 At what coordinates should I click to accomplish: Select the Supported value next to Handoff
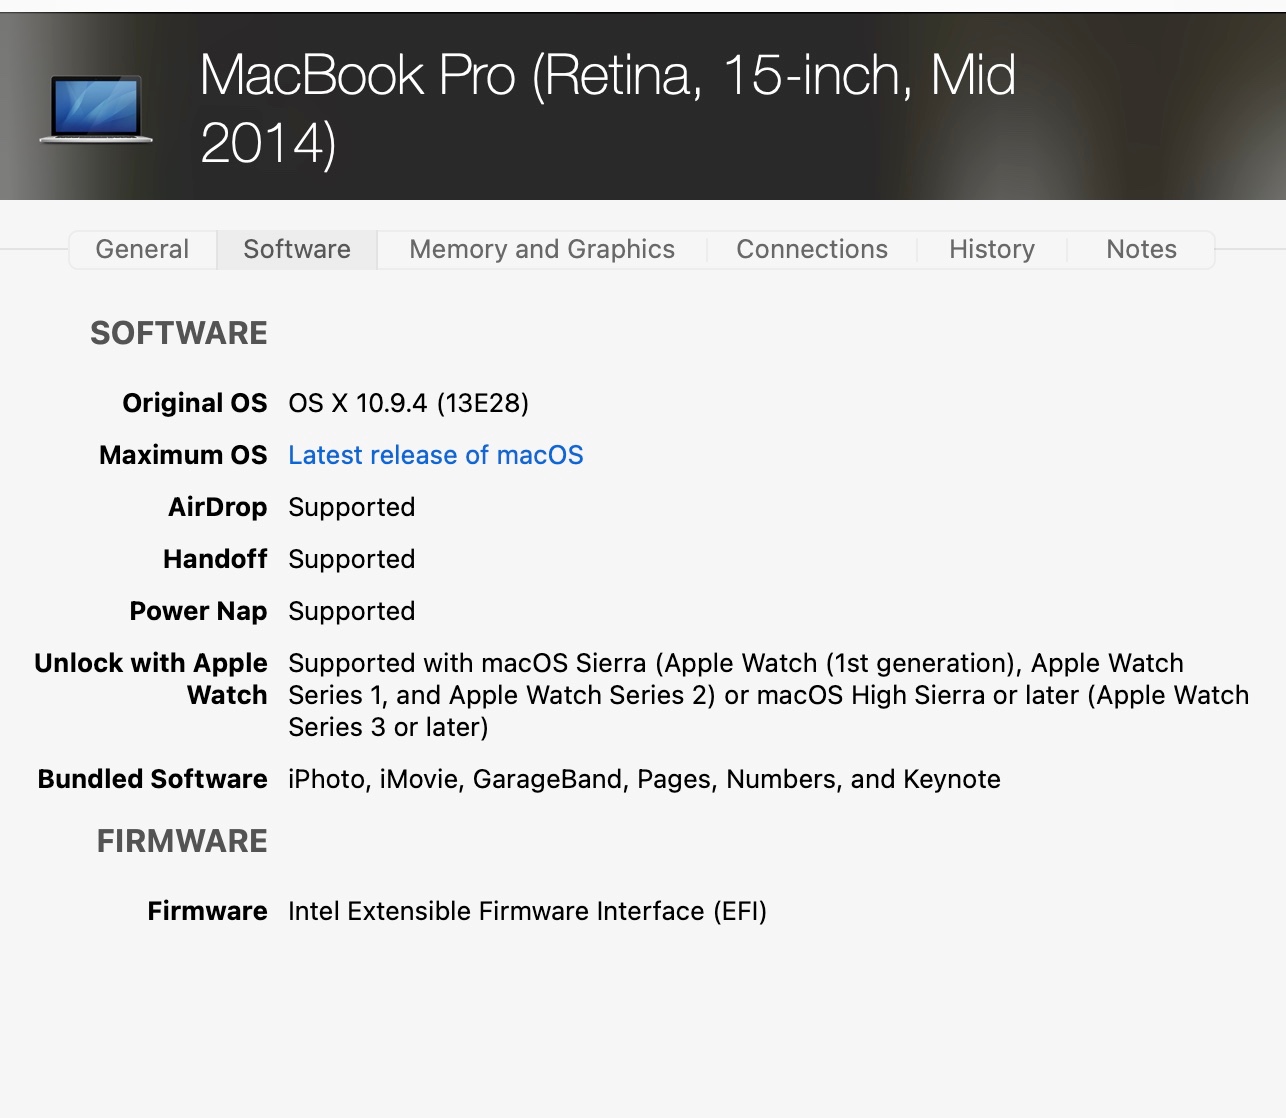coord(352,559)
